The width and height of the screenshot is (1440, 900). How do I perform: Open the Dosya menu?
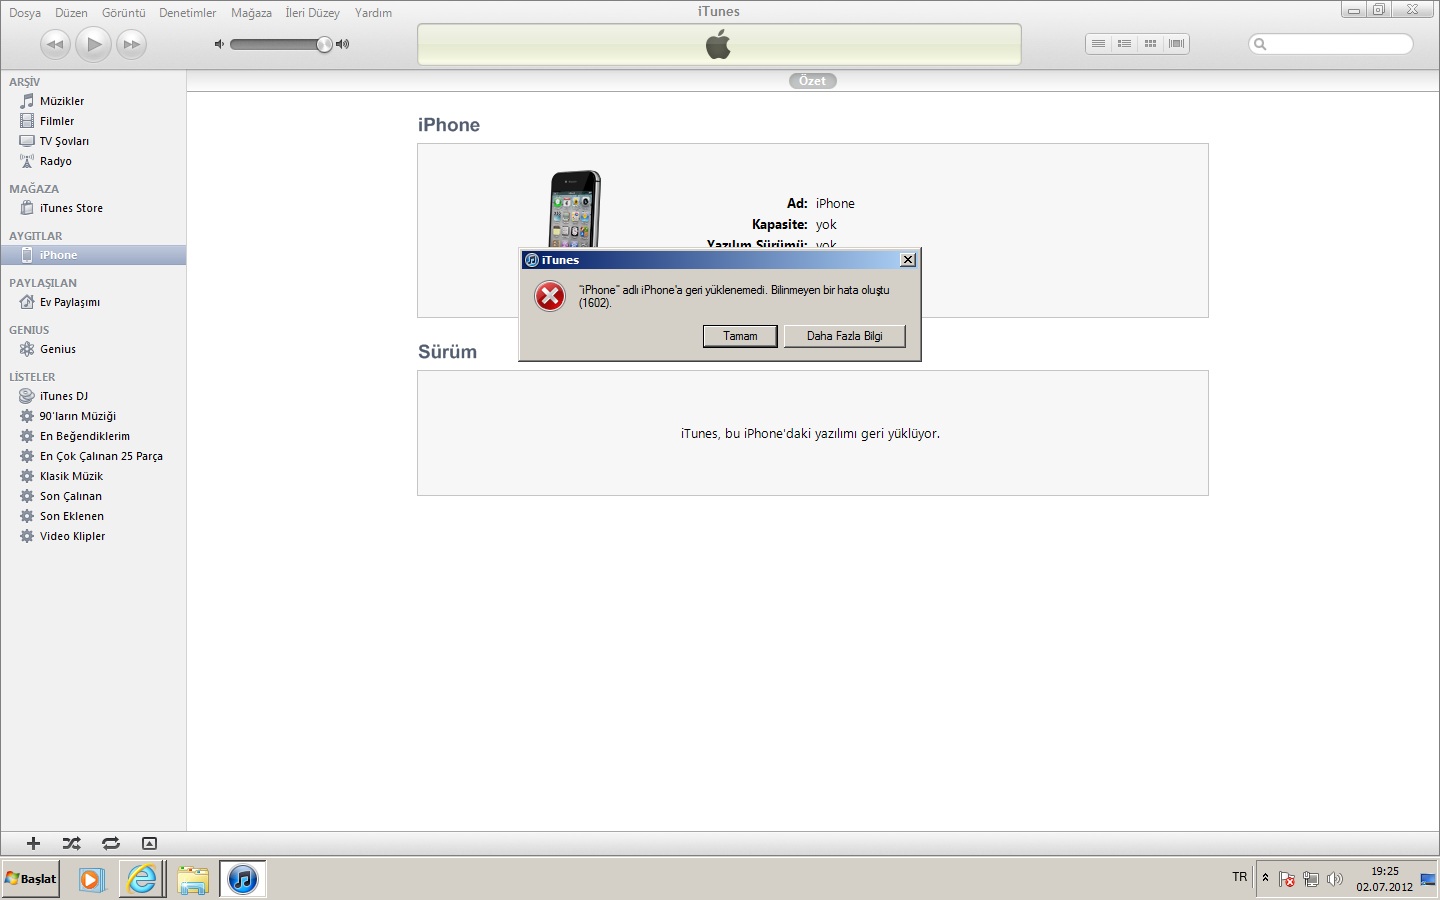[25, 13]
